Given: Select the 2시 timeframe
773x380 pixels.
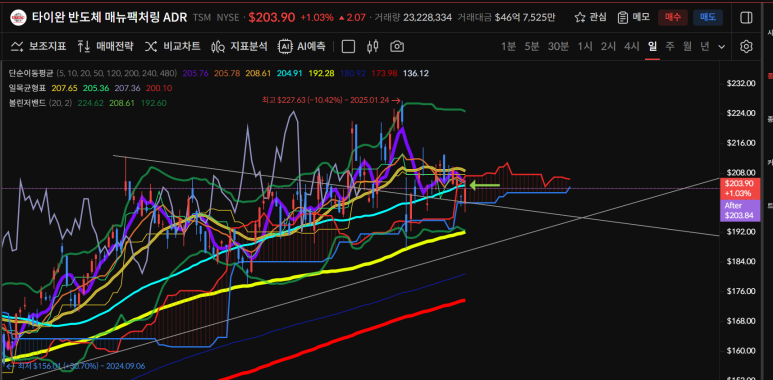Looking at the screenshot, I should pos(608,47).
